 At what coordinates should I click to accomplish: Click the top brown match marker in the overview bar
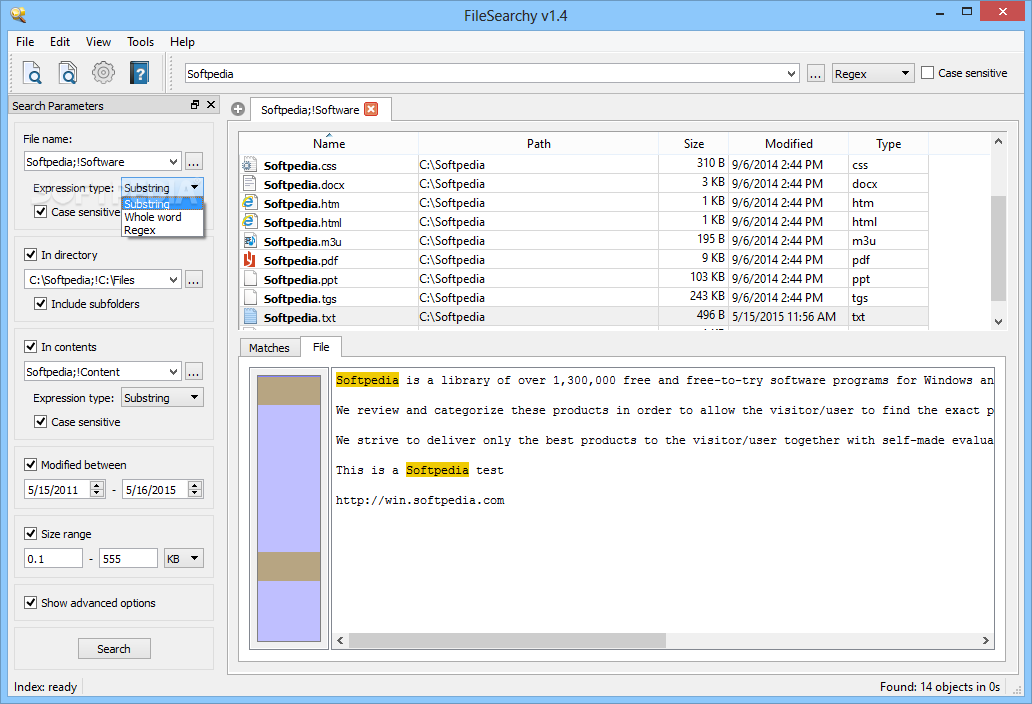coord(289,390)
